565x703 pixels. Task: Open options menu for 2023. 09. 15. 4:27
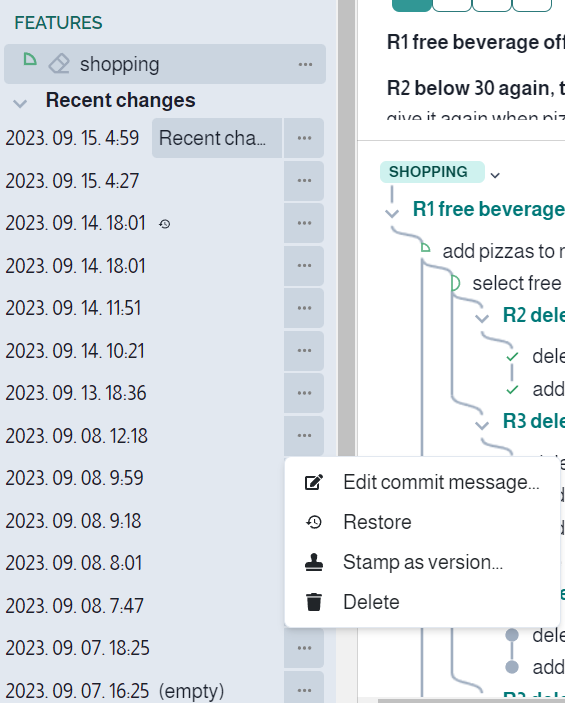[x=304, y=181]
